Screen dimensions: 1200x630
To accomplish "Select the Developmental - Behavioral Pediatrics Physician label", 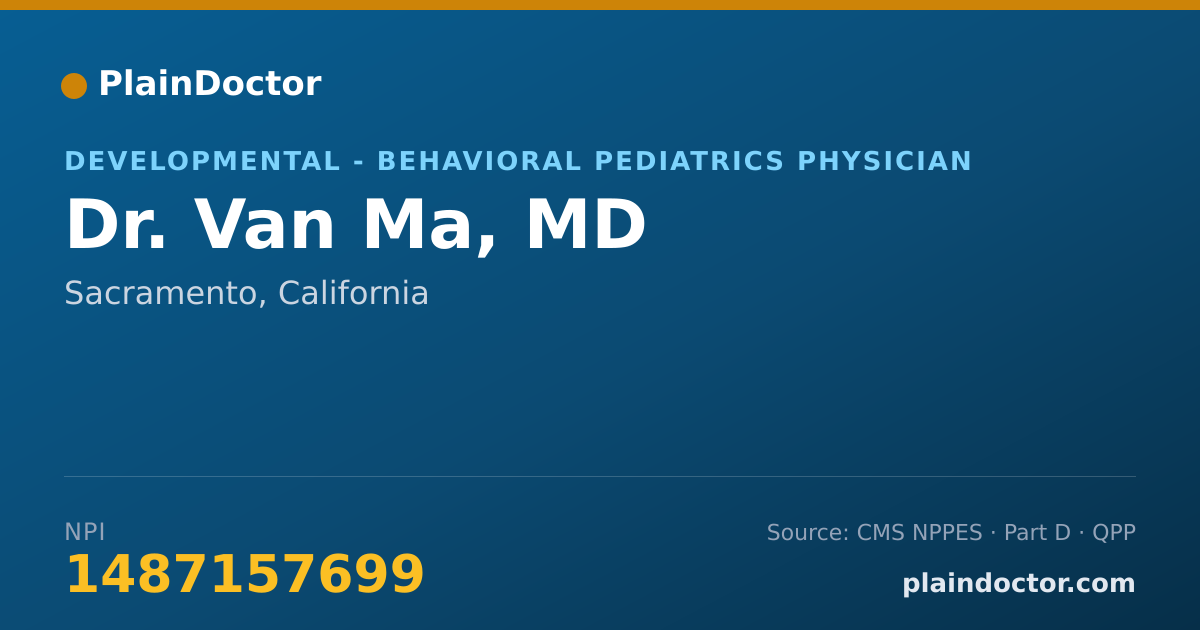I will point(518,162).
